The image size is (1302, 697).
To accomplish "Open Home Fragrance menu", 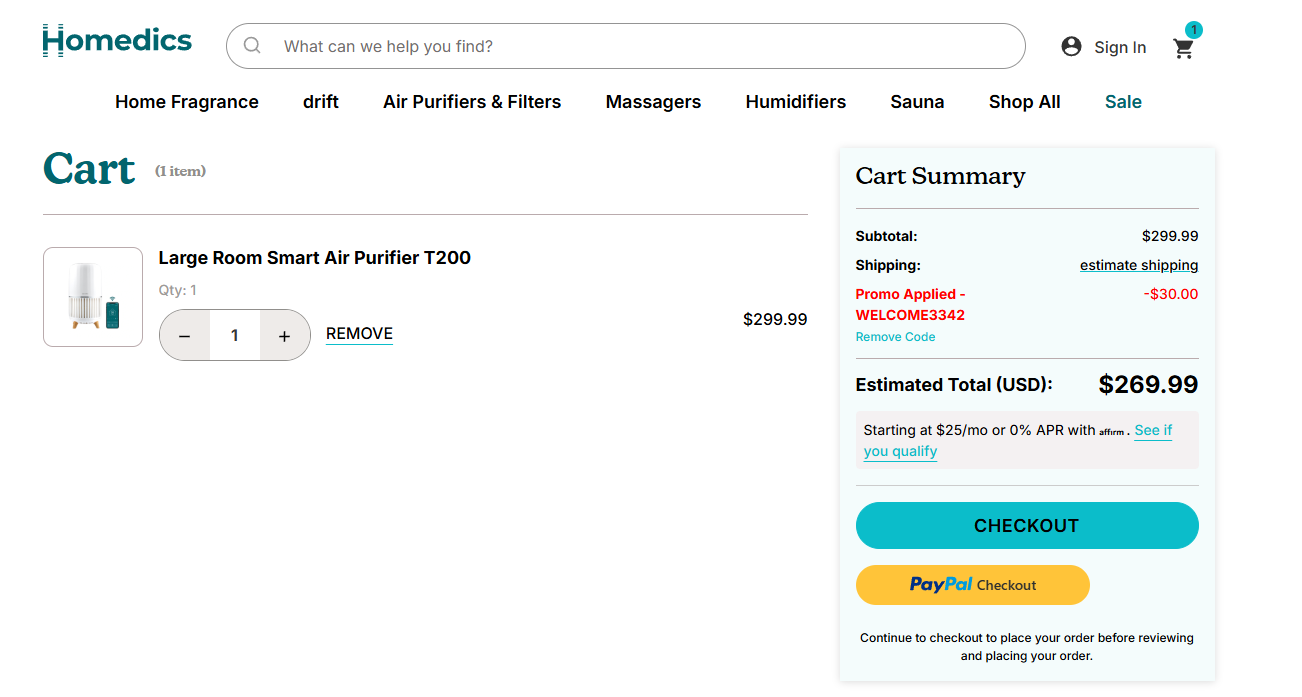I will pos(187,102).
